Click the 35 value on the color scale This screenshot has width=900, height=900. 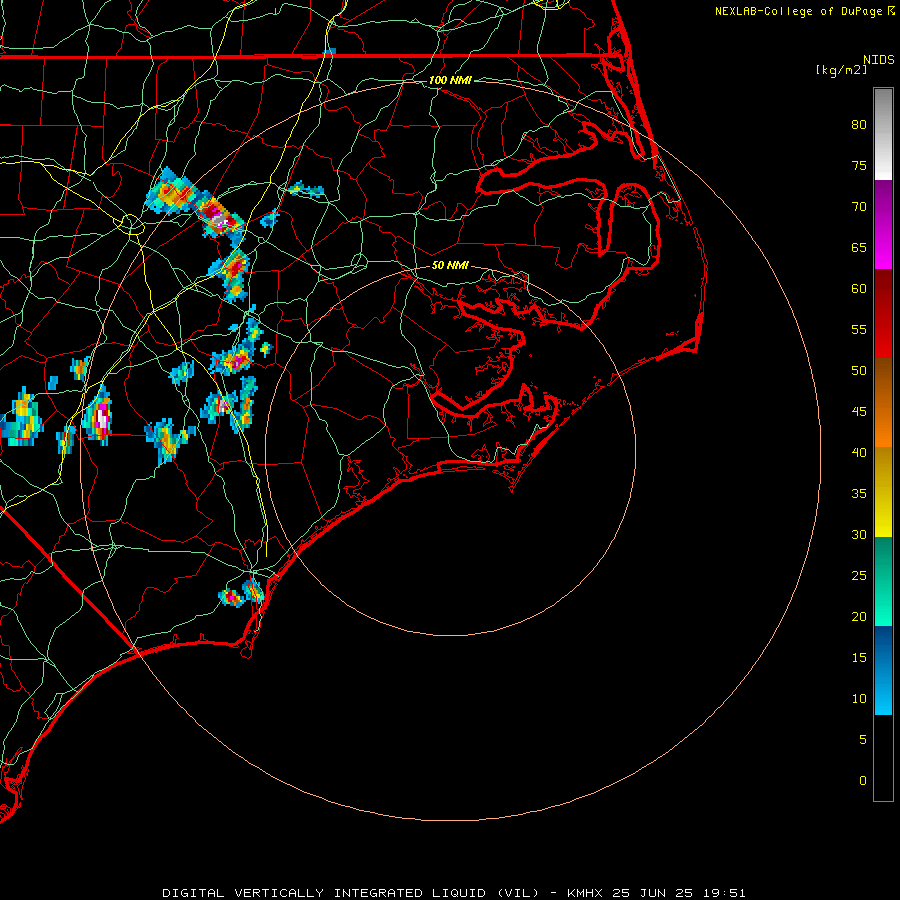pos(859,494)
